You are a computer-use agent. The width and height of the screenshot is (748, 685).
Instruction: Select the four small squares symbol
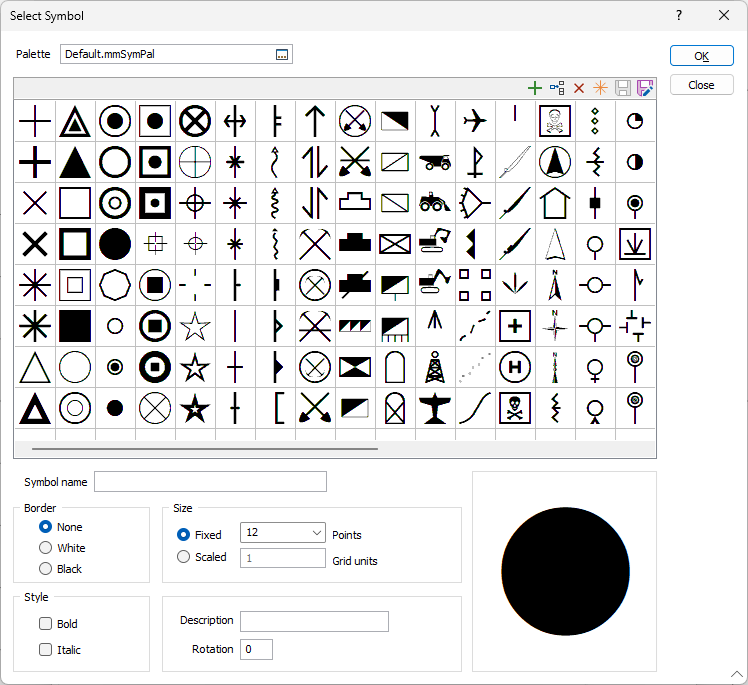475,285
